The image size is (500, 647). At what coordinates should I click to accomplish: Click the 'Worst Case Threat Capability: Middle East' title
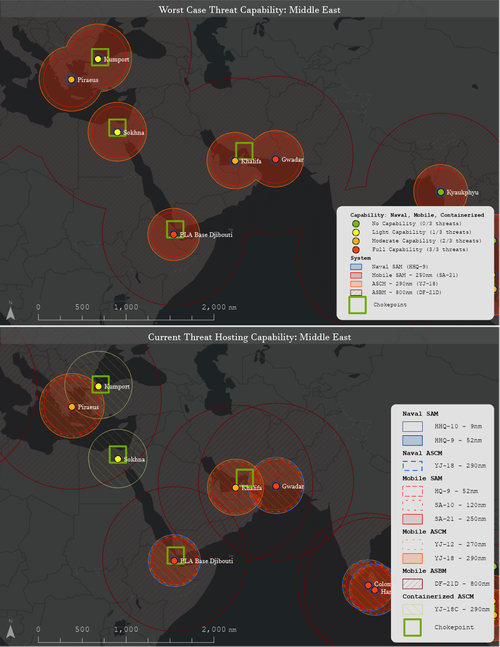coord(250,9)
